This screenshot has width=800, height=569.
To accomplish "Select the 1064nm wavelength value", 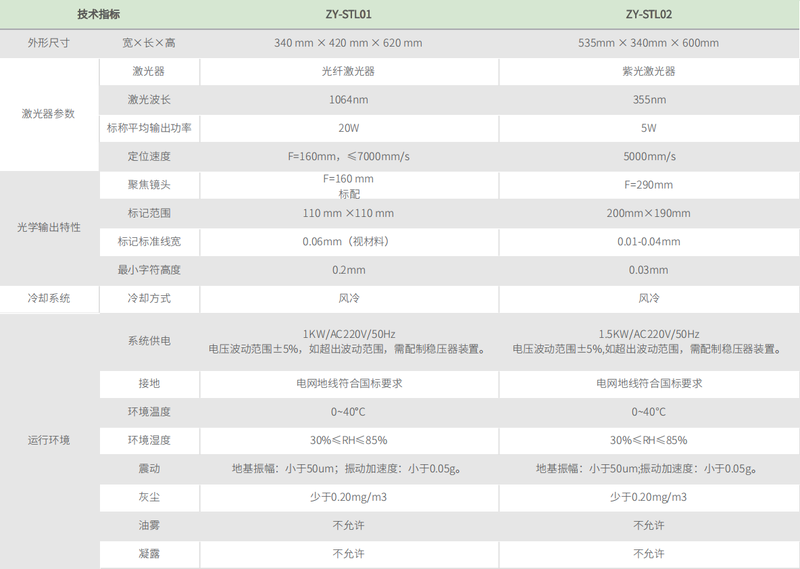I will [x=348, y=100].
